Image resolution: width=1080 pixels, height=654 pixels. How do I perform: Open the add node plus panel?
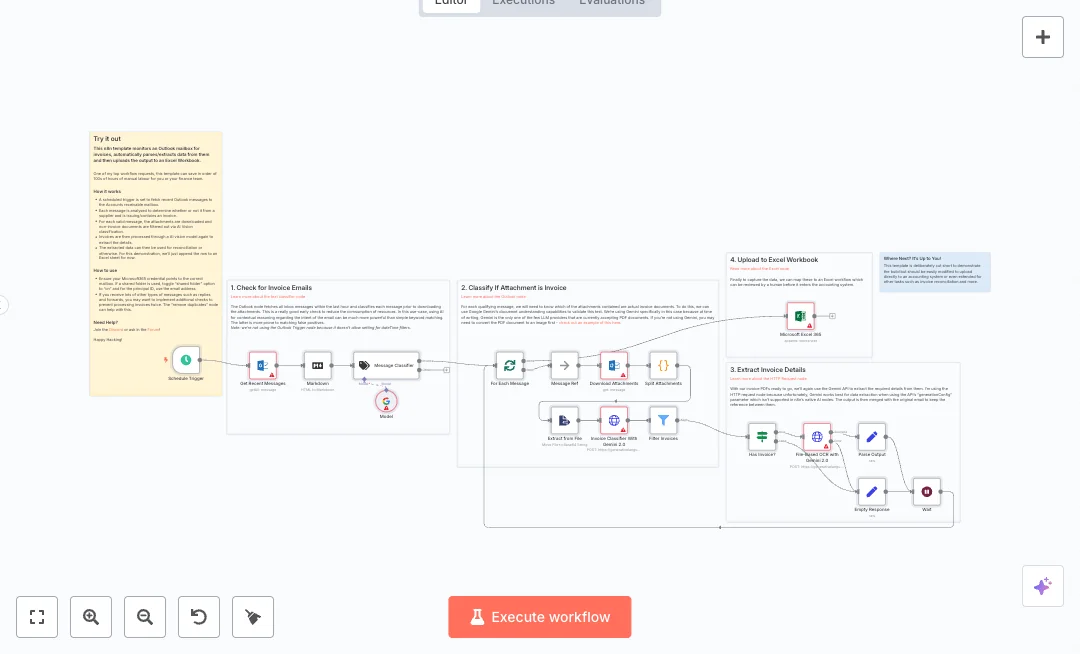point(1043,37)
